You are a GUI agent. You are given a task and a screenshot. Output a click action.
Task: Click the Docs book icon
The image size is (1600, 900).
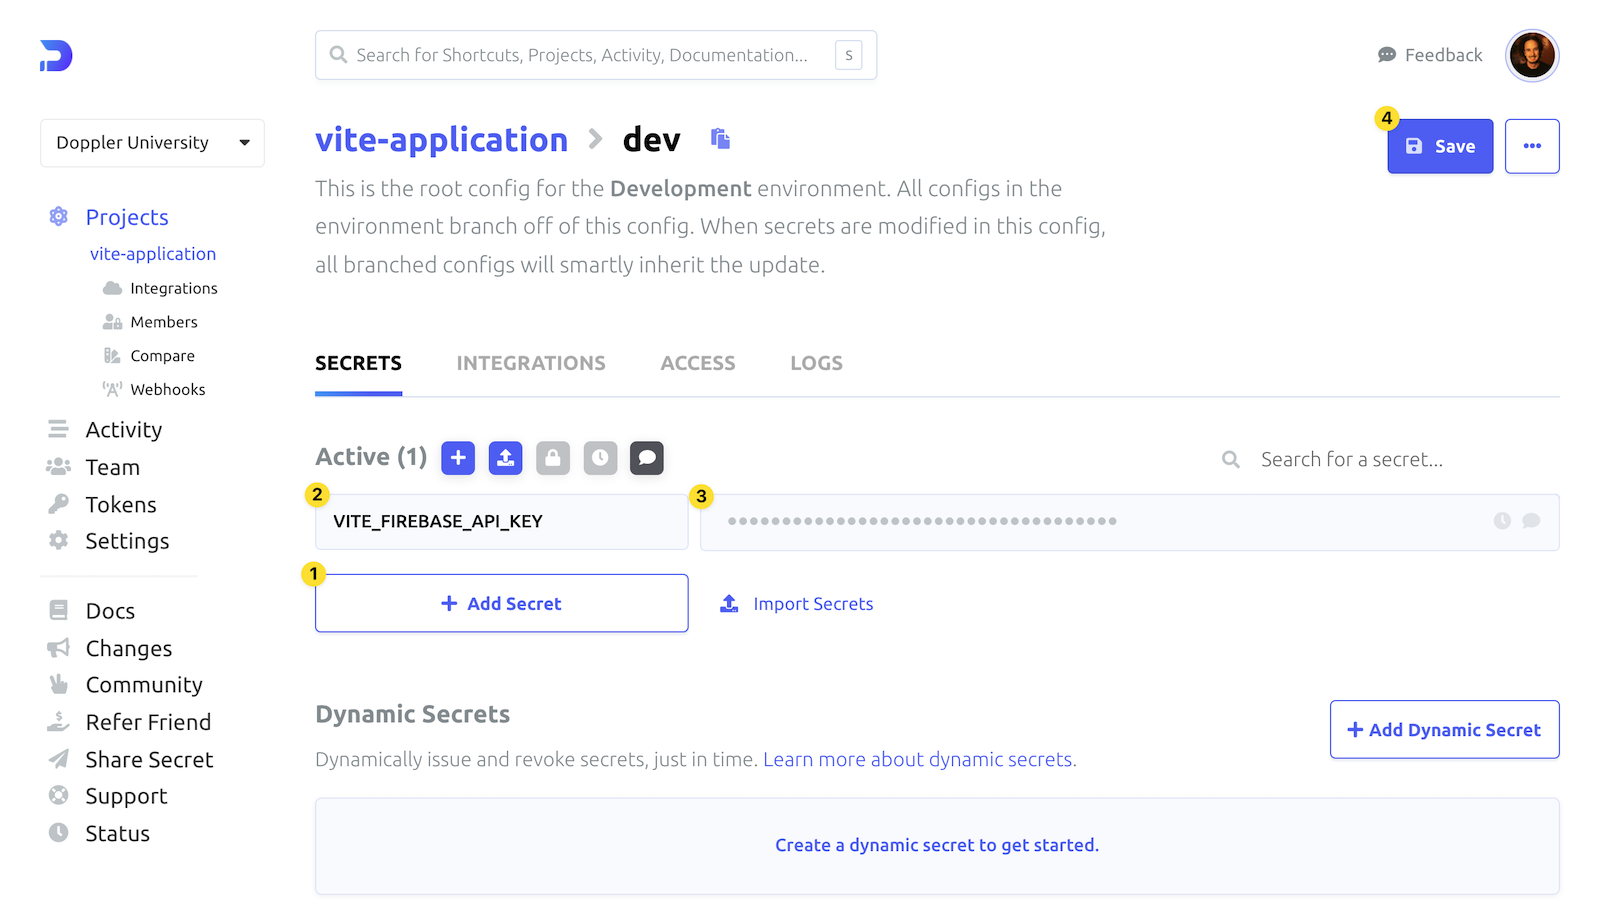click(x=59, y=610)
